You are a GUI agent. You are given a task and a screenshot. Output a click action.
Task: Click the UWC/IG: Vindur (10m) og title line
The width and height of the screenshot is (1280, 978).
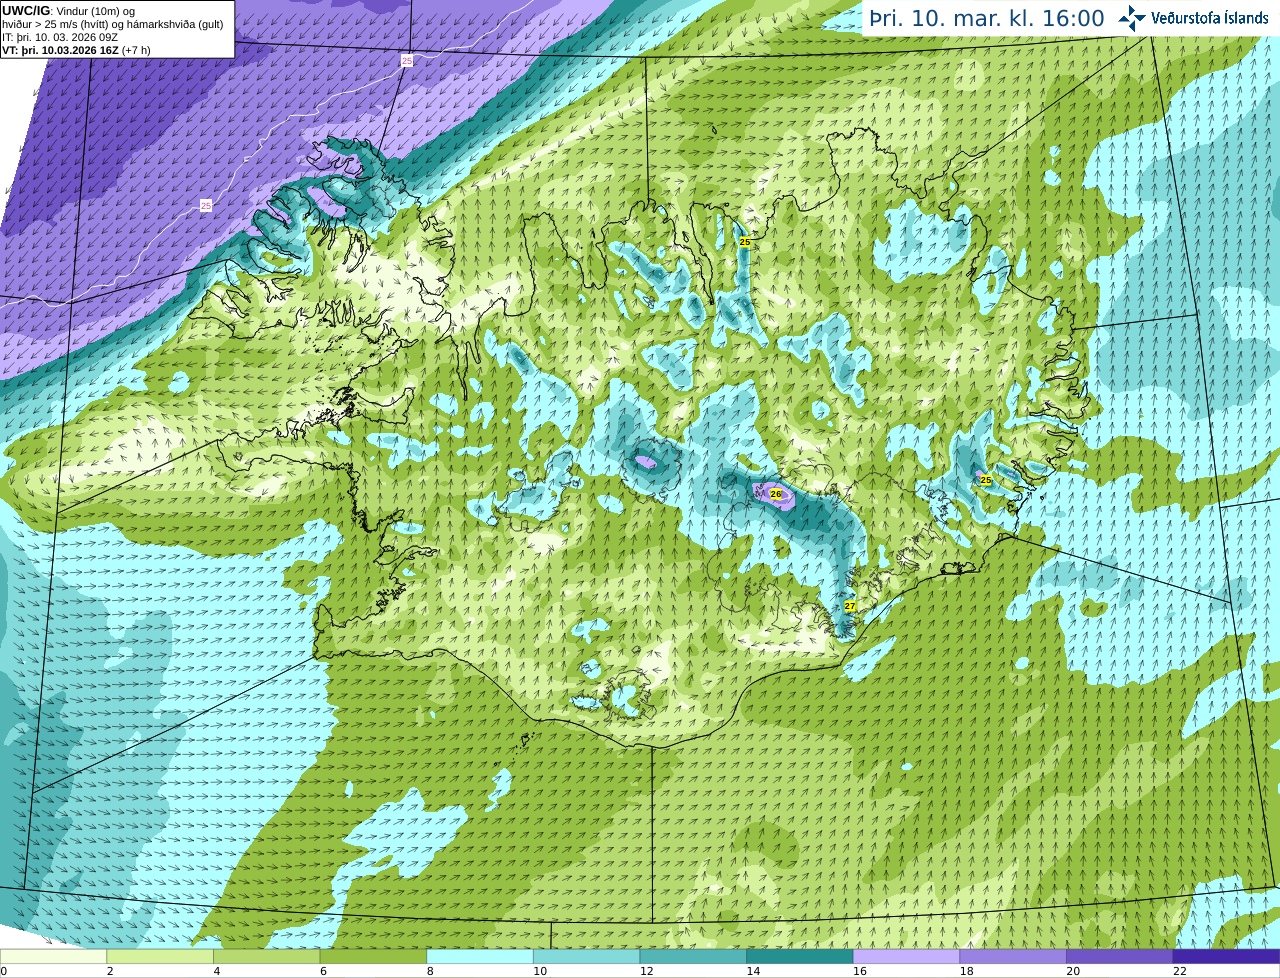(68, 11)
